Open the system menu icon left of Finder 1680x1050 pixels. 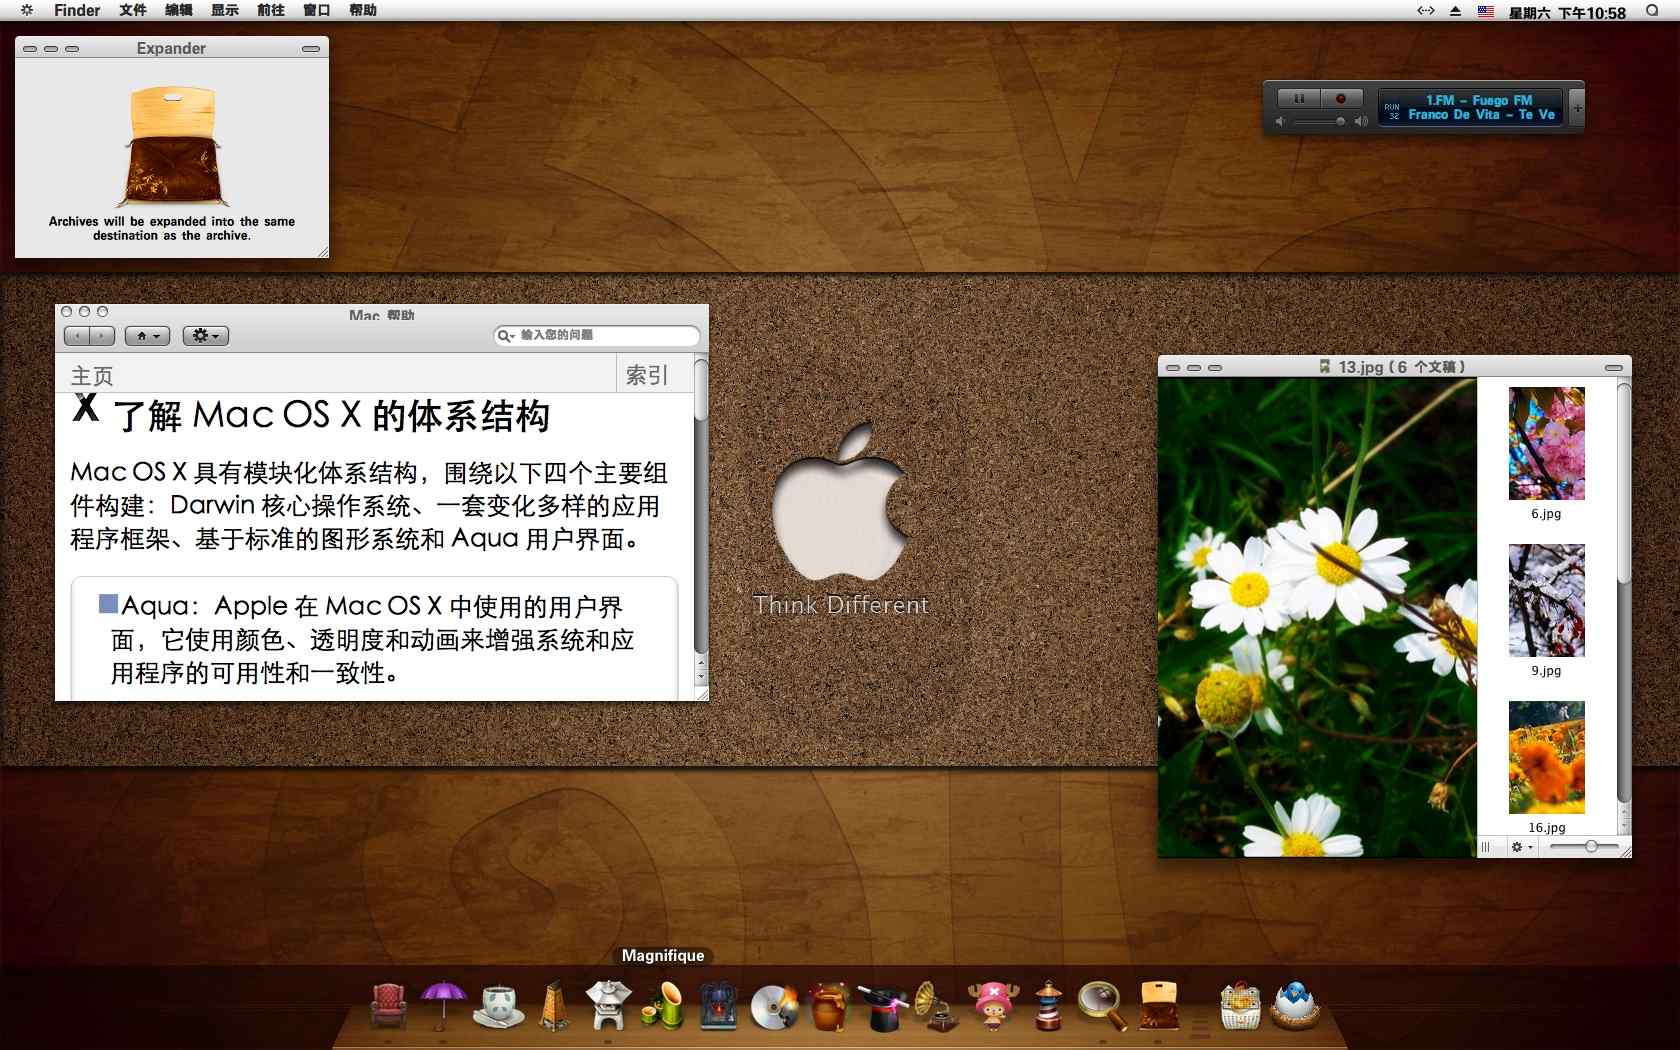[27, 10]
